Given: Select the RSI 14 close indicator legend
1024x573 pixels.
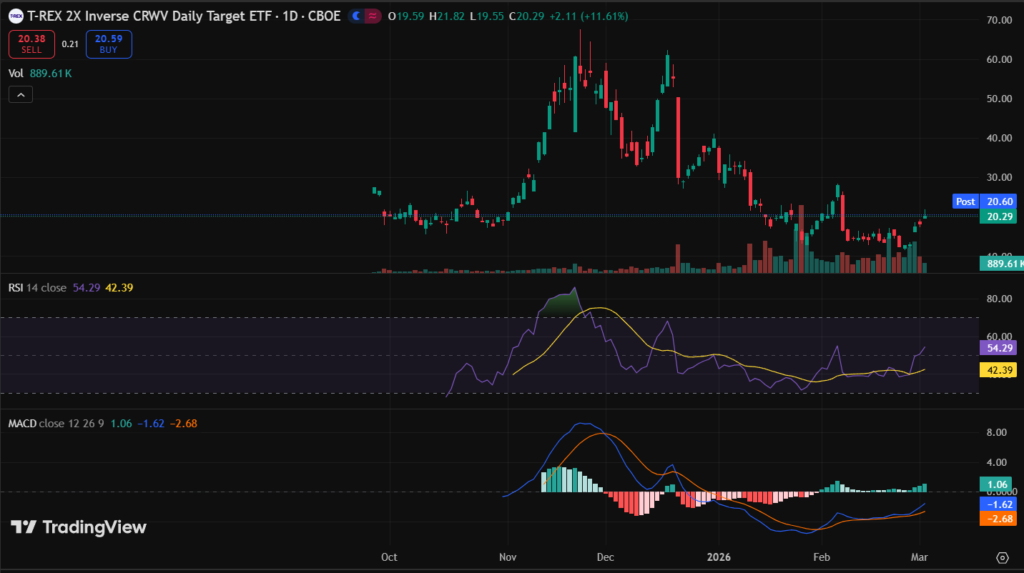Looking at the screenshot, I should click(38, 288).
